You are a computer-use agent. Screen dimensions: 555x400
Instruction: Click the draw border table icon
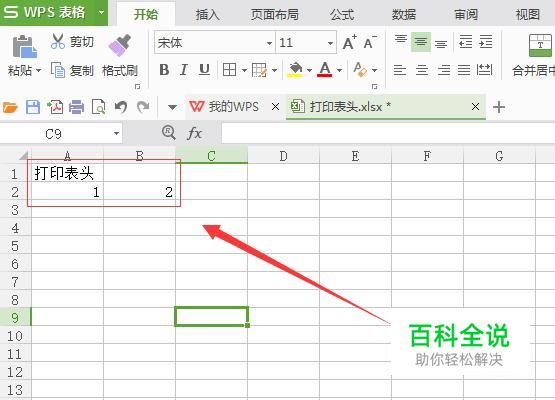pyautogui.click(x=259, y=70)
